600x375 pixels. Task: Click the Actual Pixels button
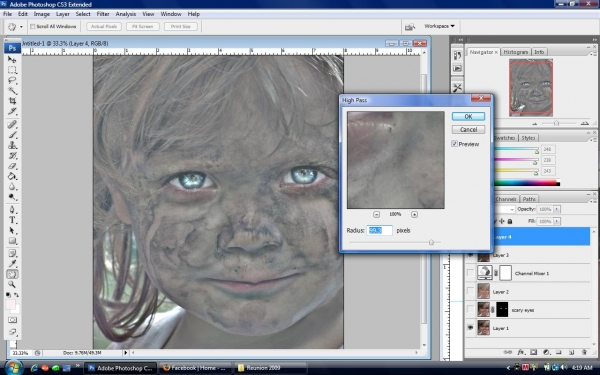[x=104, y=26]
